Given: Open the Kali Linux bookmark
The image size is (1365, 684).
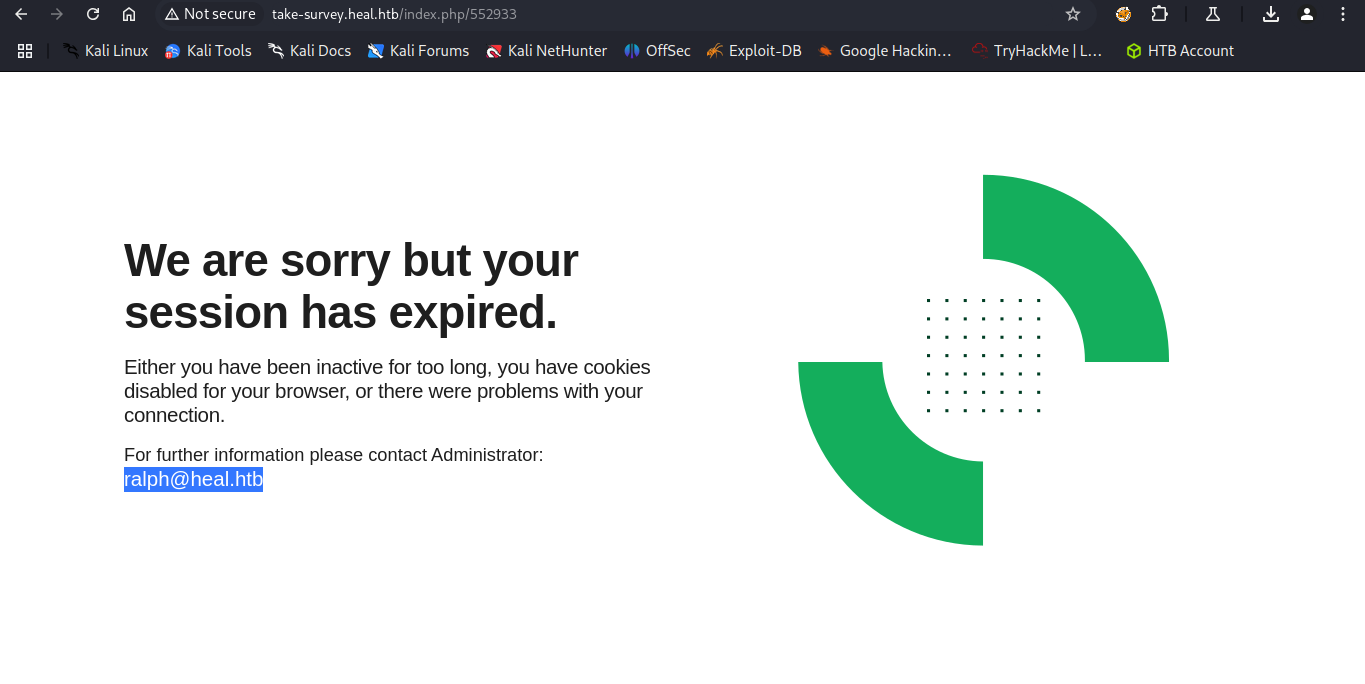Looking at the screenshot, I should pos(105,51).
